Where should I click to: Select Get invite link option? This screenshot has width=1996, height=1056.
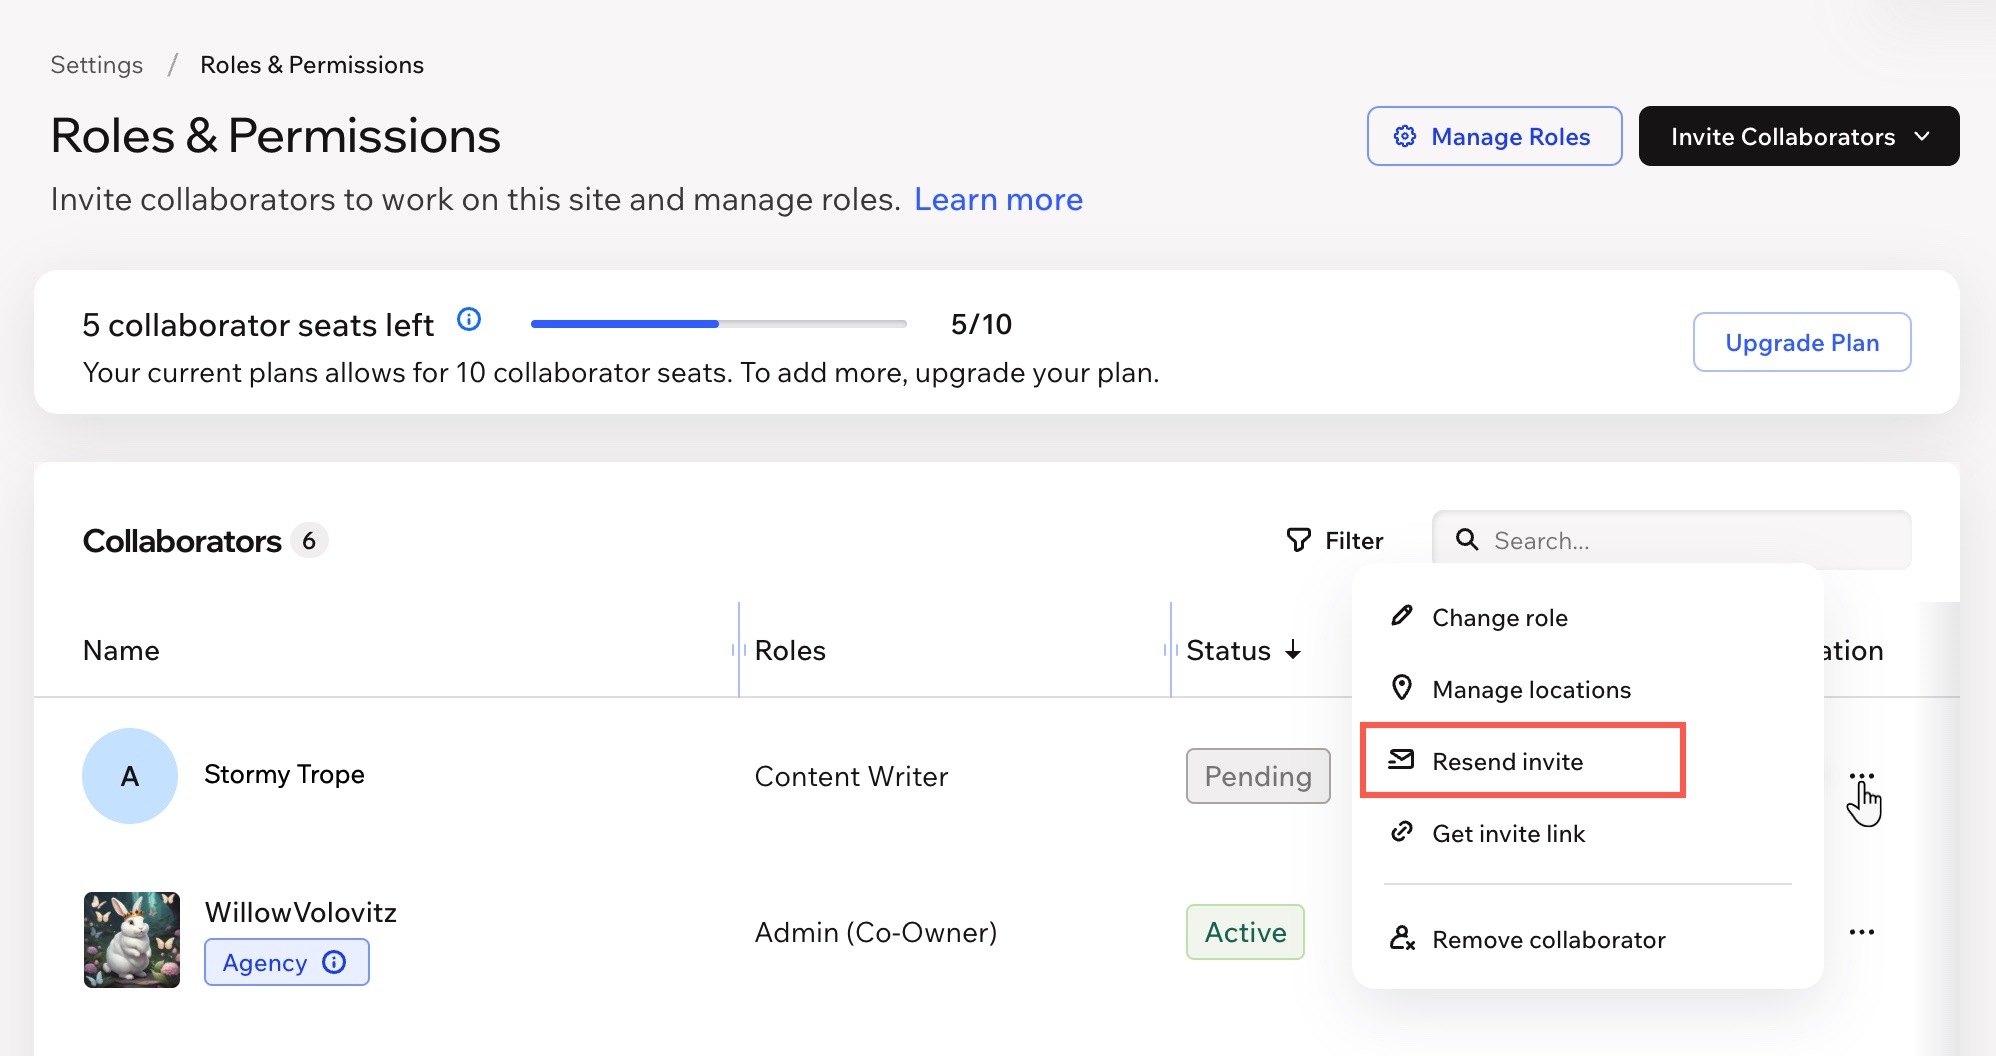tap(1587, 833)
